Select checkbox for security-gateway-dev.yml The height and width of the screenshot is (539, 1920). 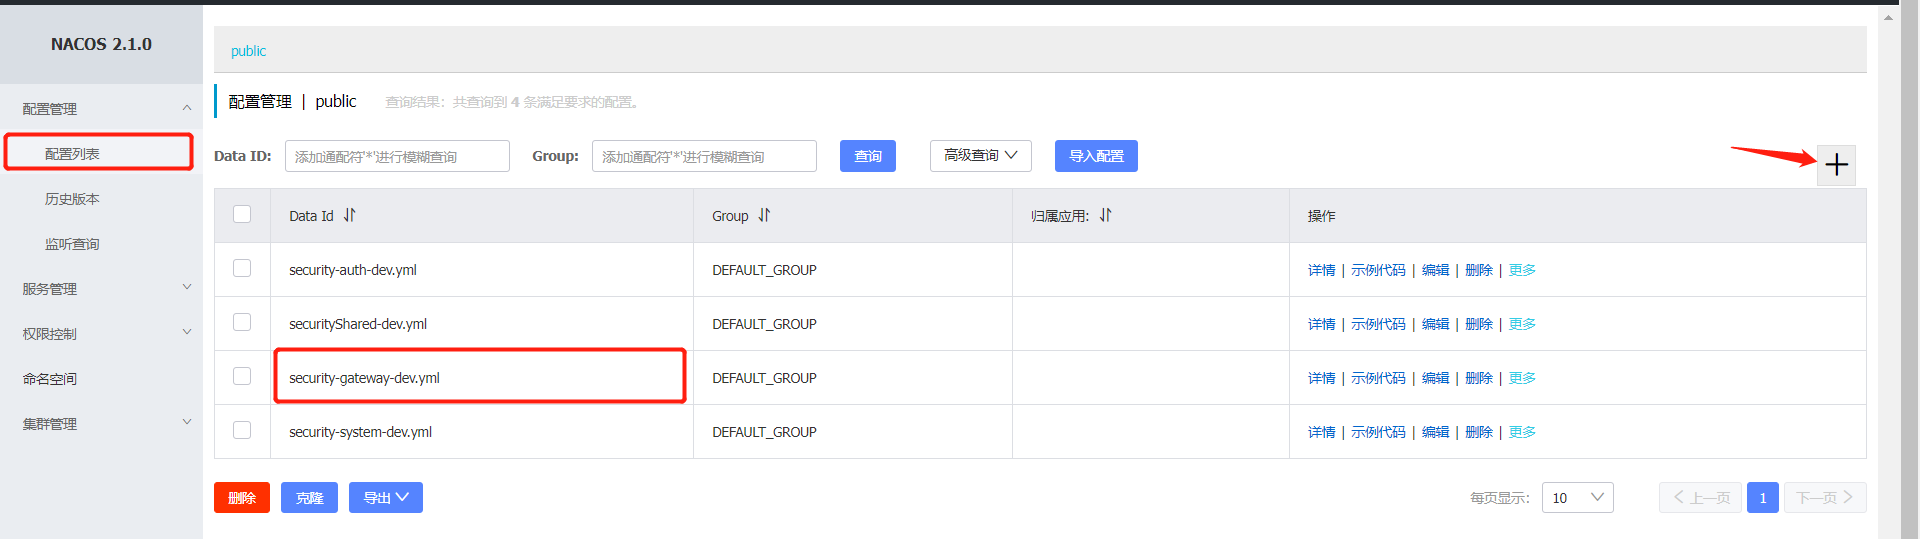(242, 376)
